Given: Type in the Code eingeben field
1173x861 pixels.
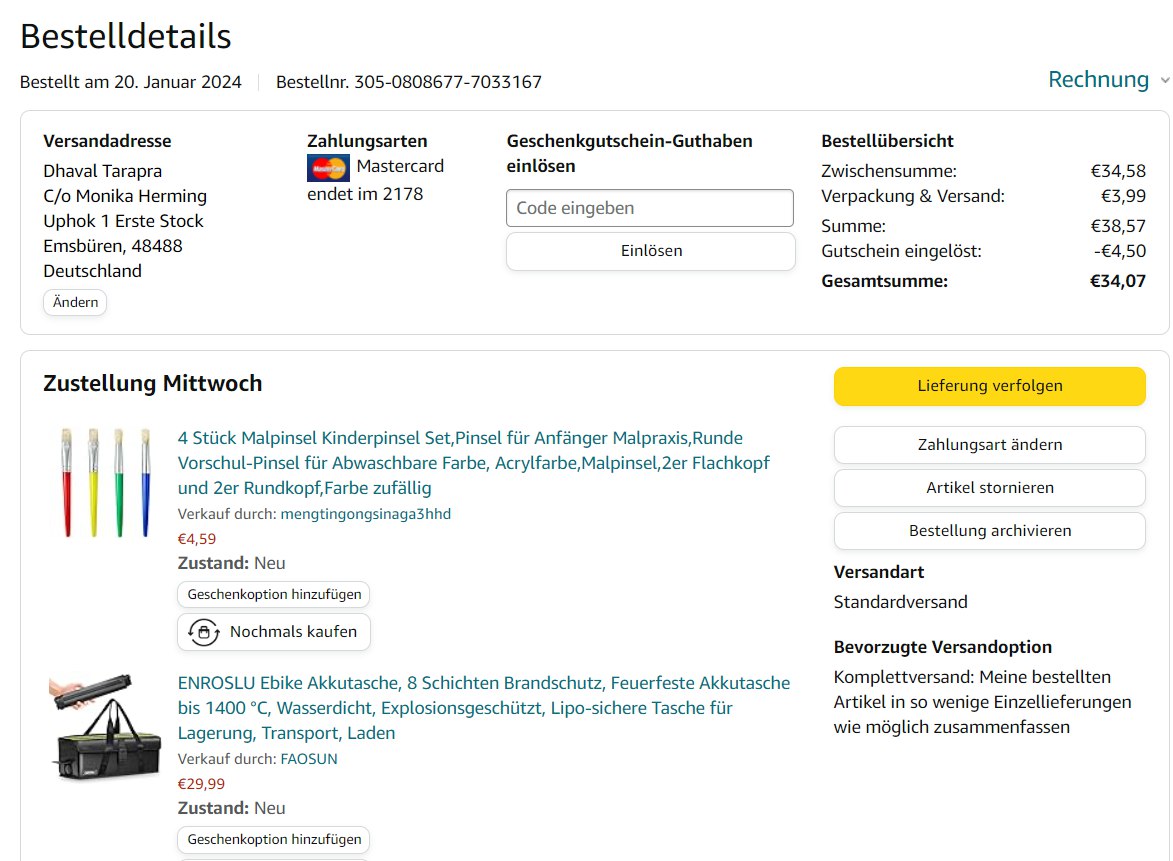Looking at the screenshot, I should [650, 208].
